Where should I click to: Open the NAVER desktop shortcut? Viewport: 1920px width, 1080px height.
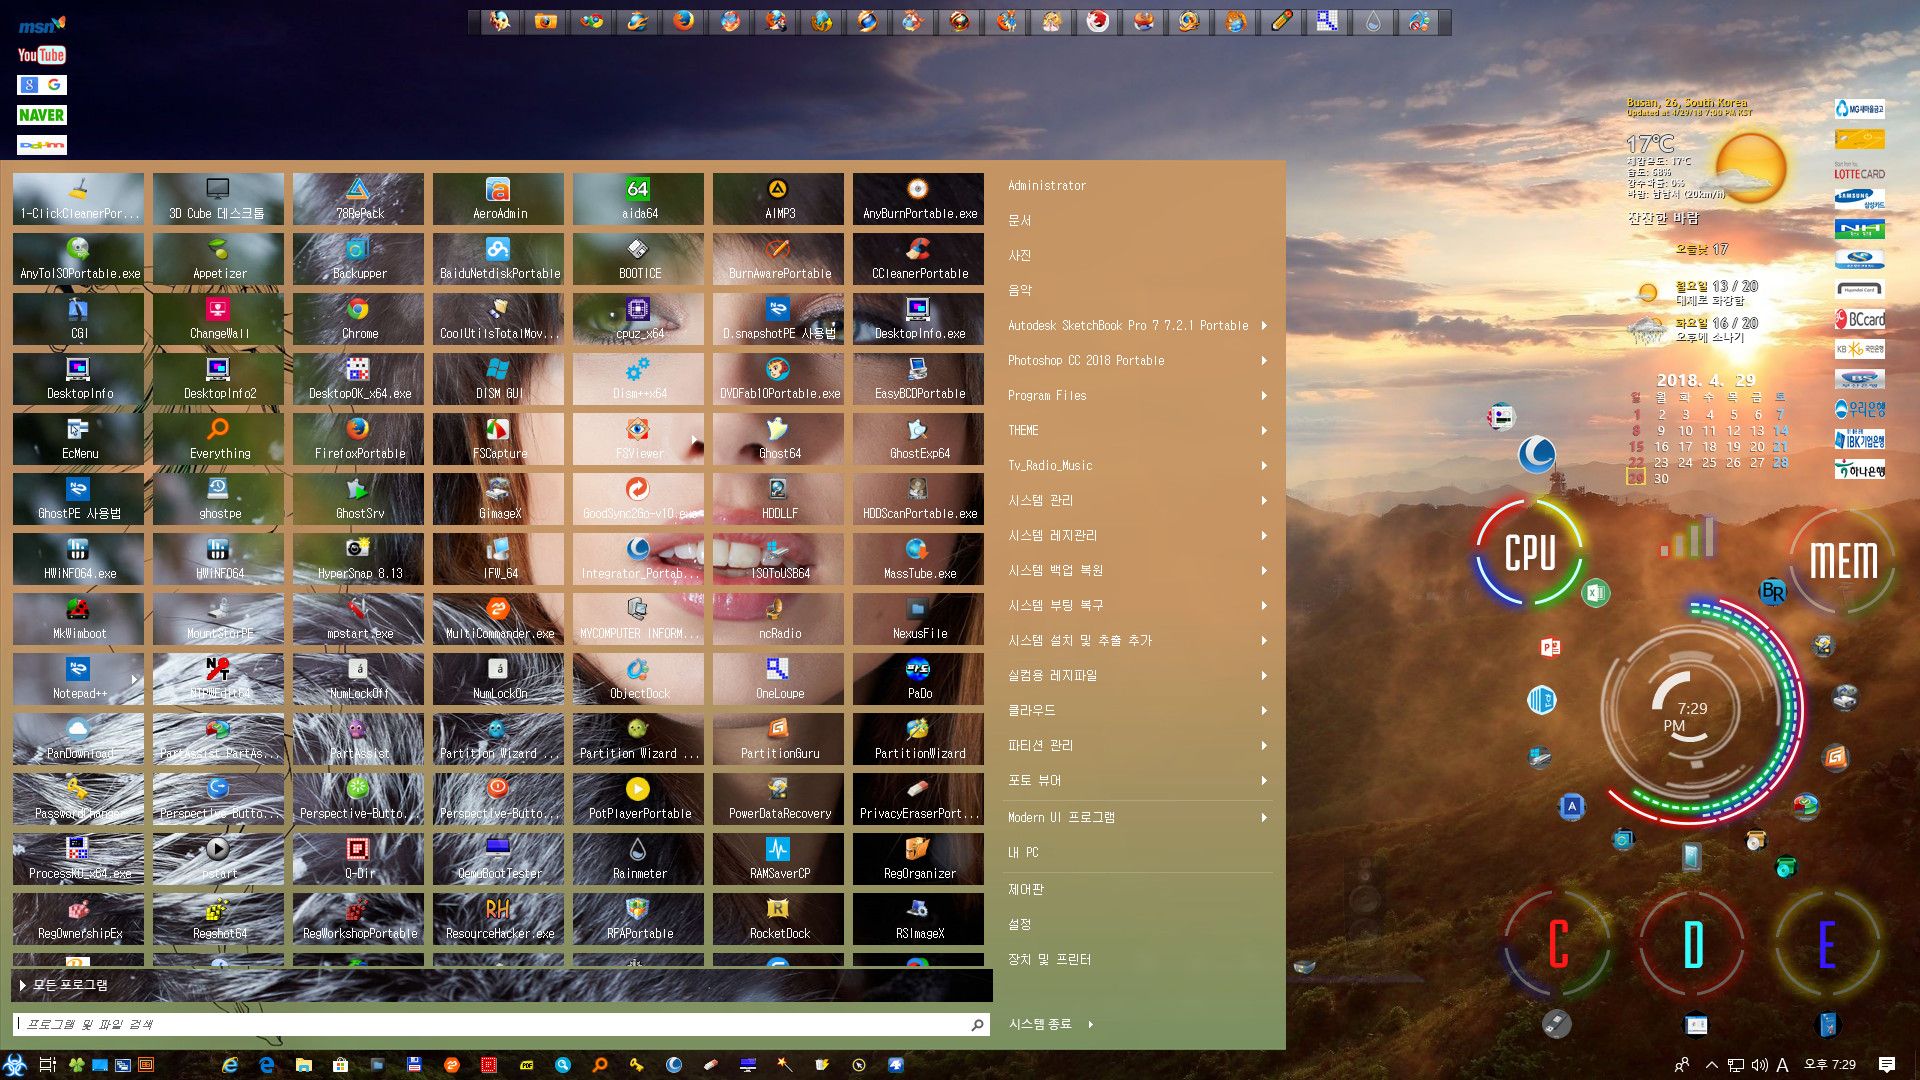click(x=42, y=115)
